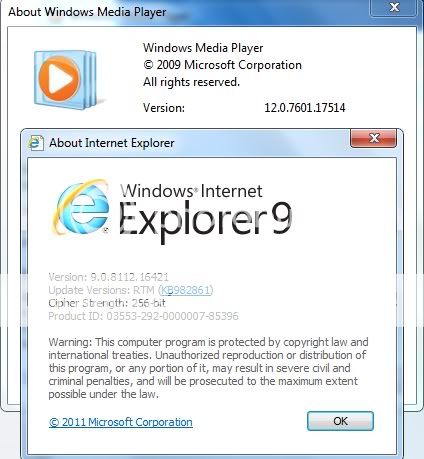This screenshot has height=459, width=424.
Task: Open the KB982861 update link
Action: [185, 290]
